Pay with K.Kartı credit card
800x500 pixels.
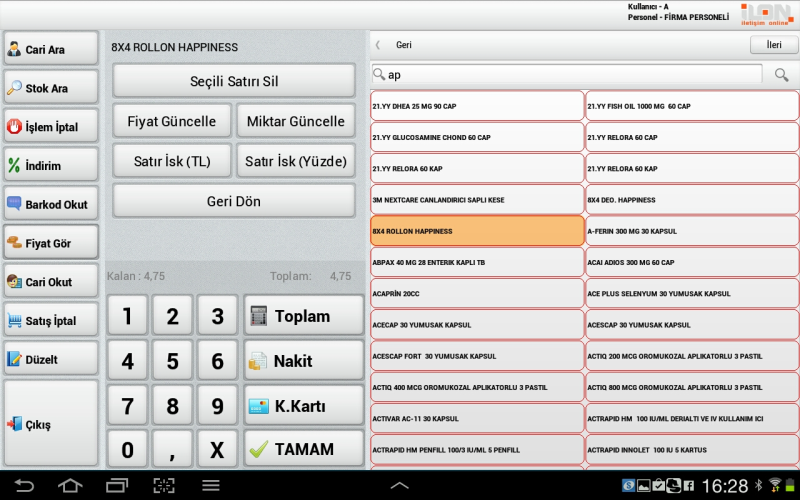click(303, 406)
